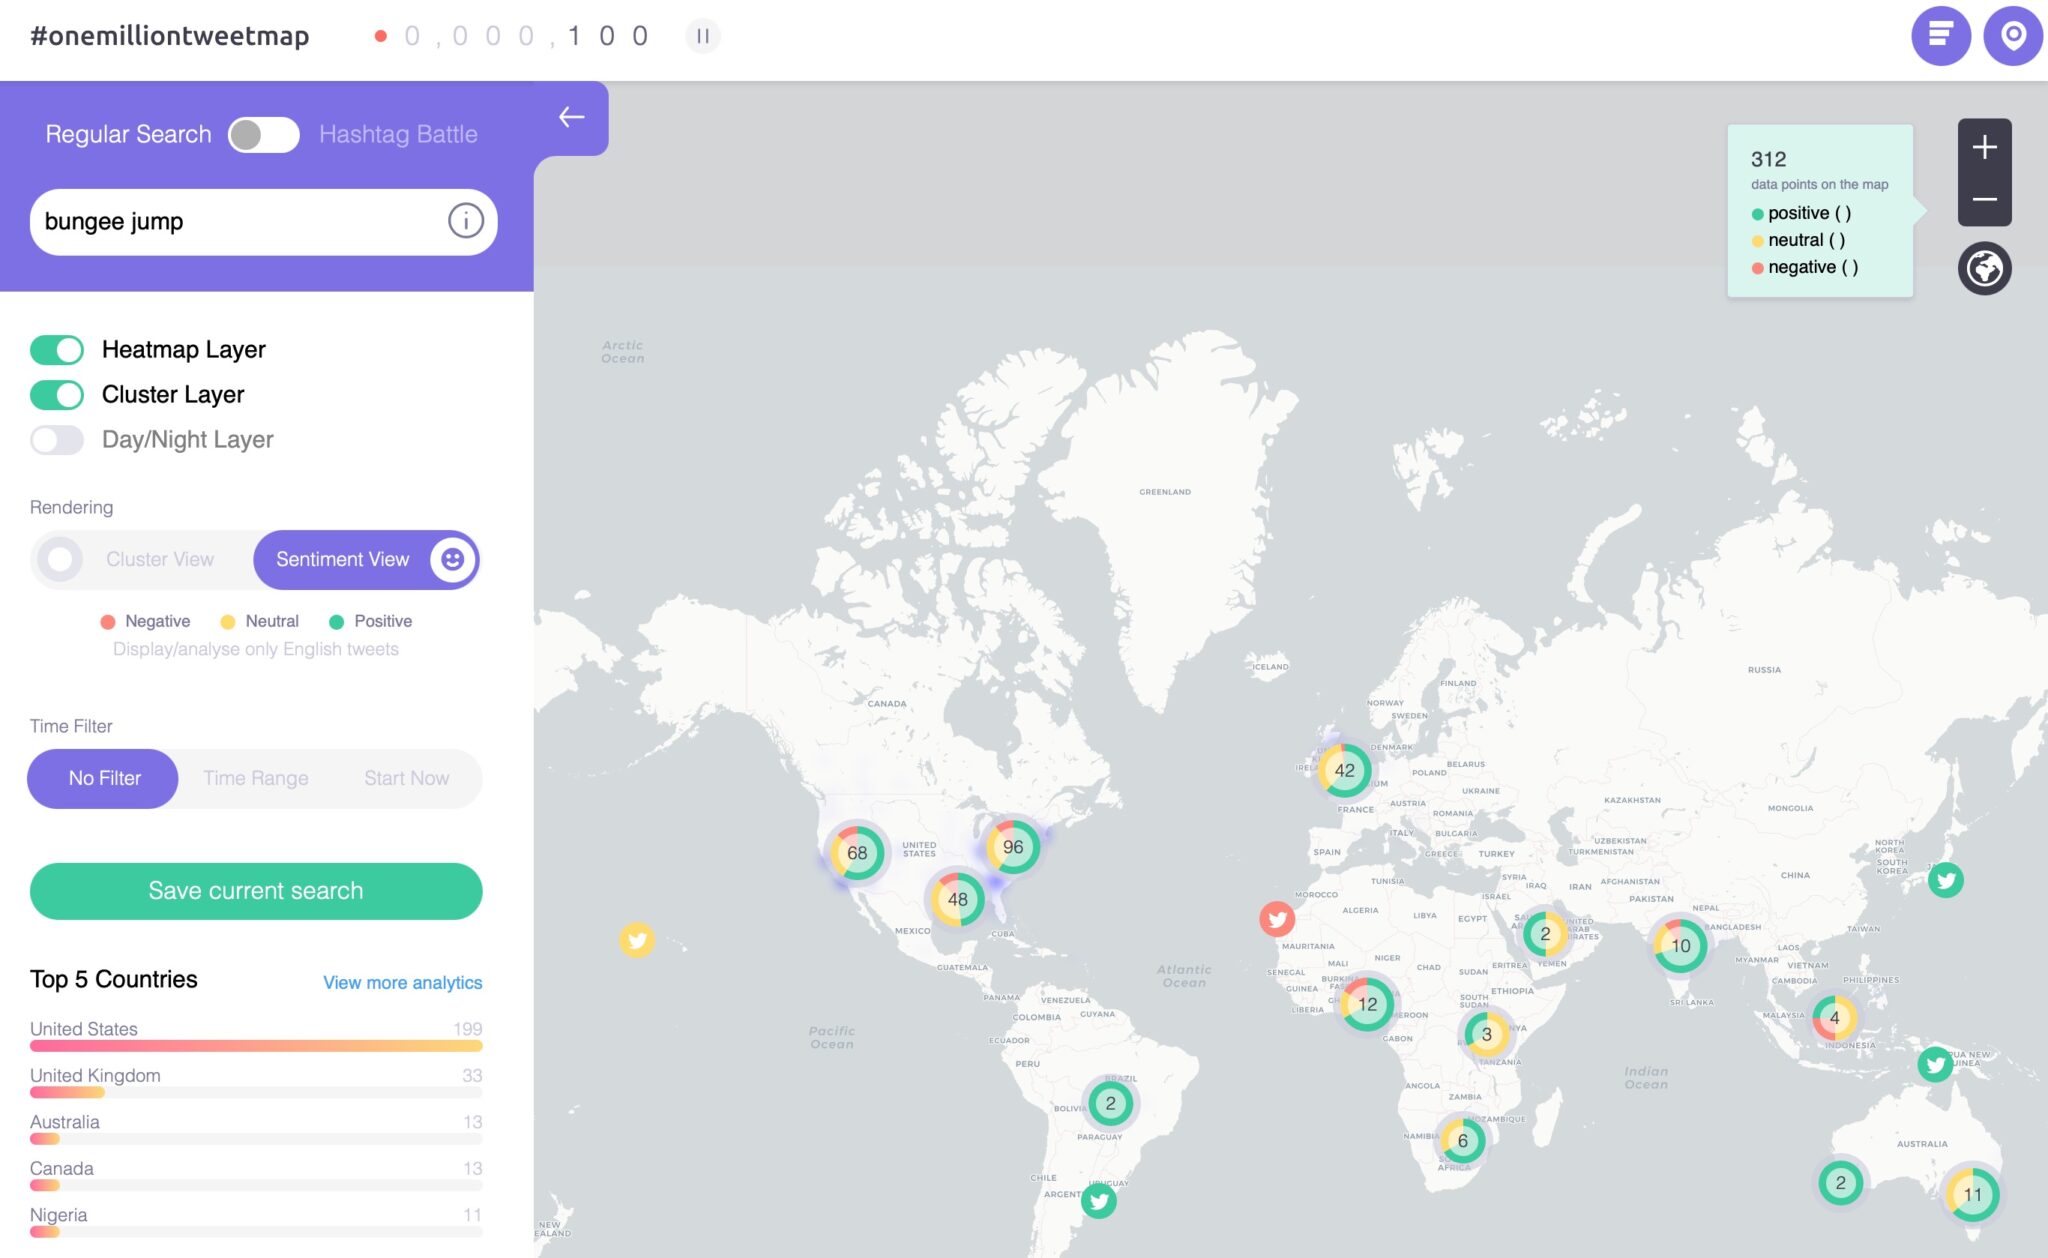Click the United States country progress bar
The width and height of the screenshot is (2048, 1258).
pos(255,1044)
